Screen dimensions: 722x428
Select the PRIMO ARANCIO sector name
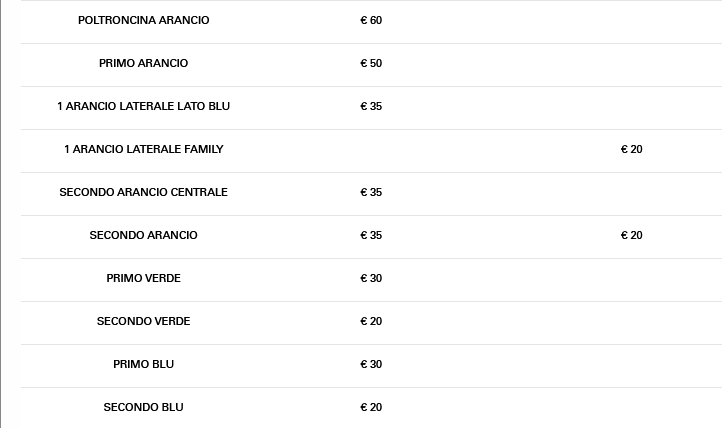tap(143, 63)
